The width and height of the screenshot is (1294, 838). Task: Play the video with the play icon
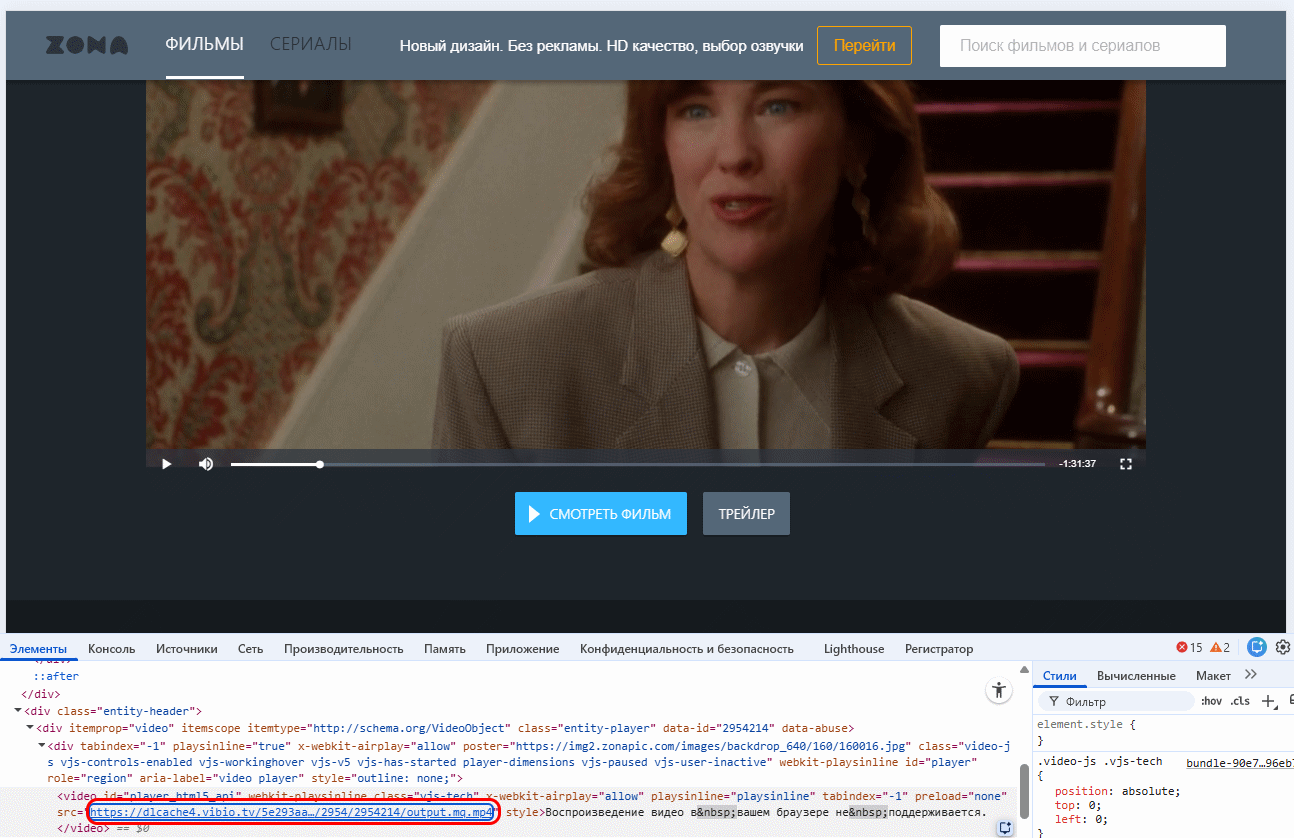[x=167, y=464]
